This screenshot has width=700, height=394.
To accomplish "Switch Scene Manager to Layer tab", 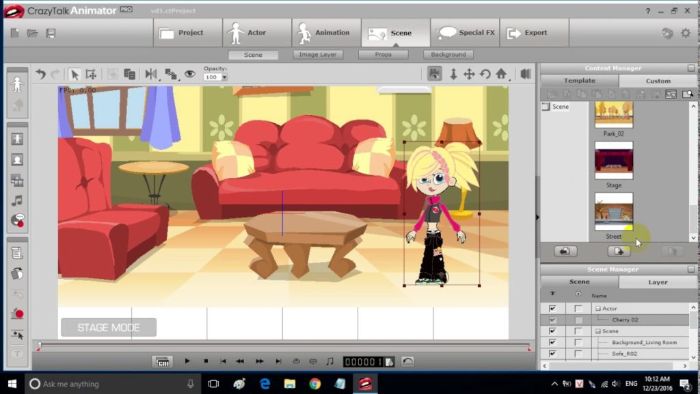I will pyautogui.click(x=658, y=282).
